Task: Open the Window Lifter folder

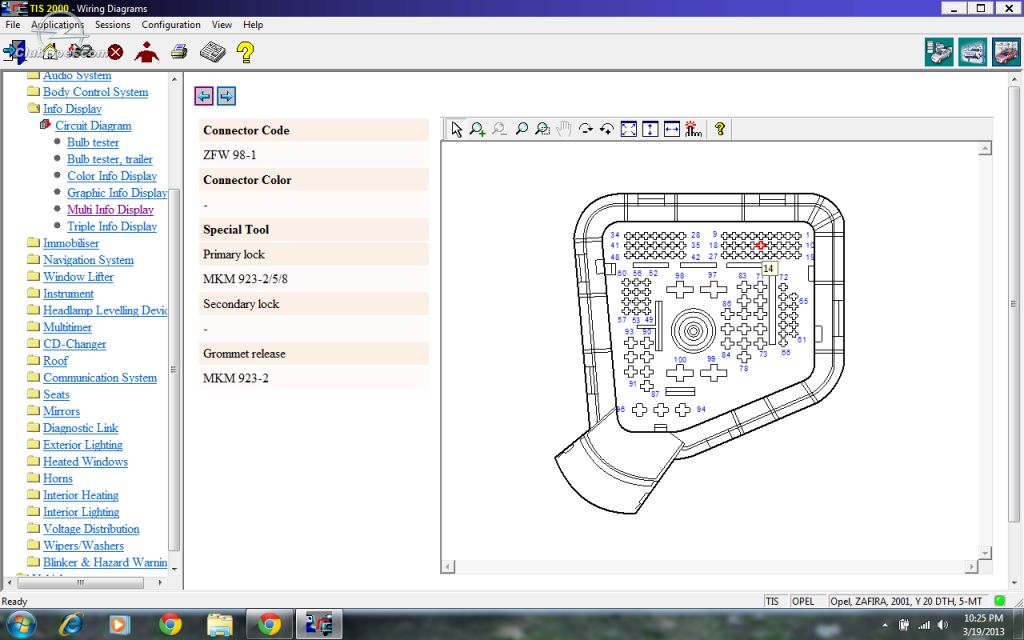Action: (x=78, y=277)
